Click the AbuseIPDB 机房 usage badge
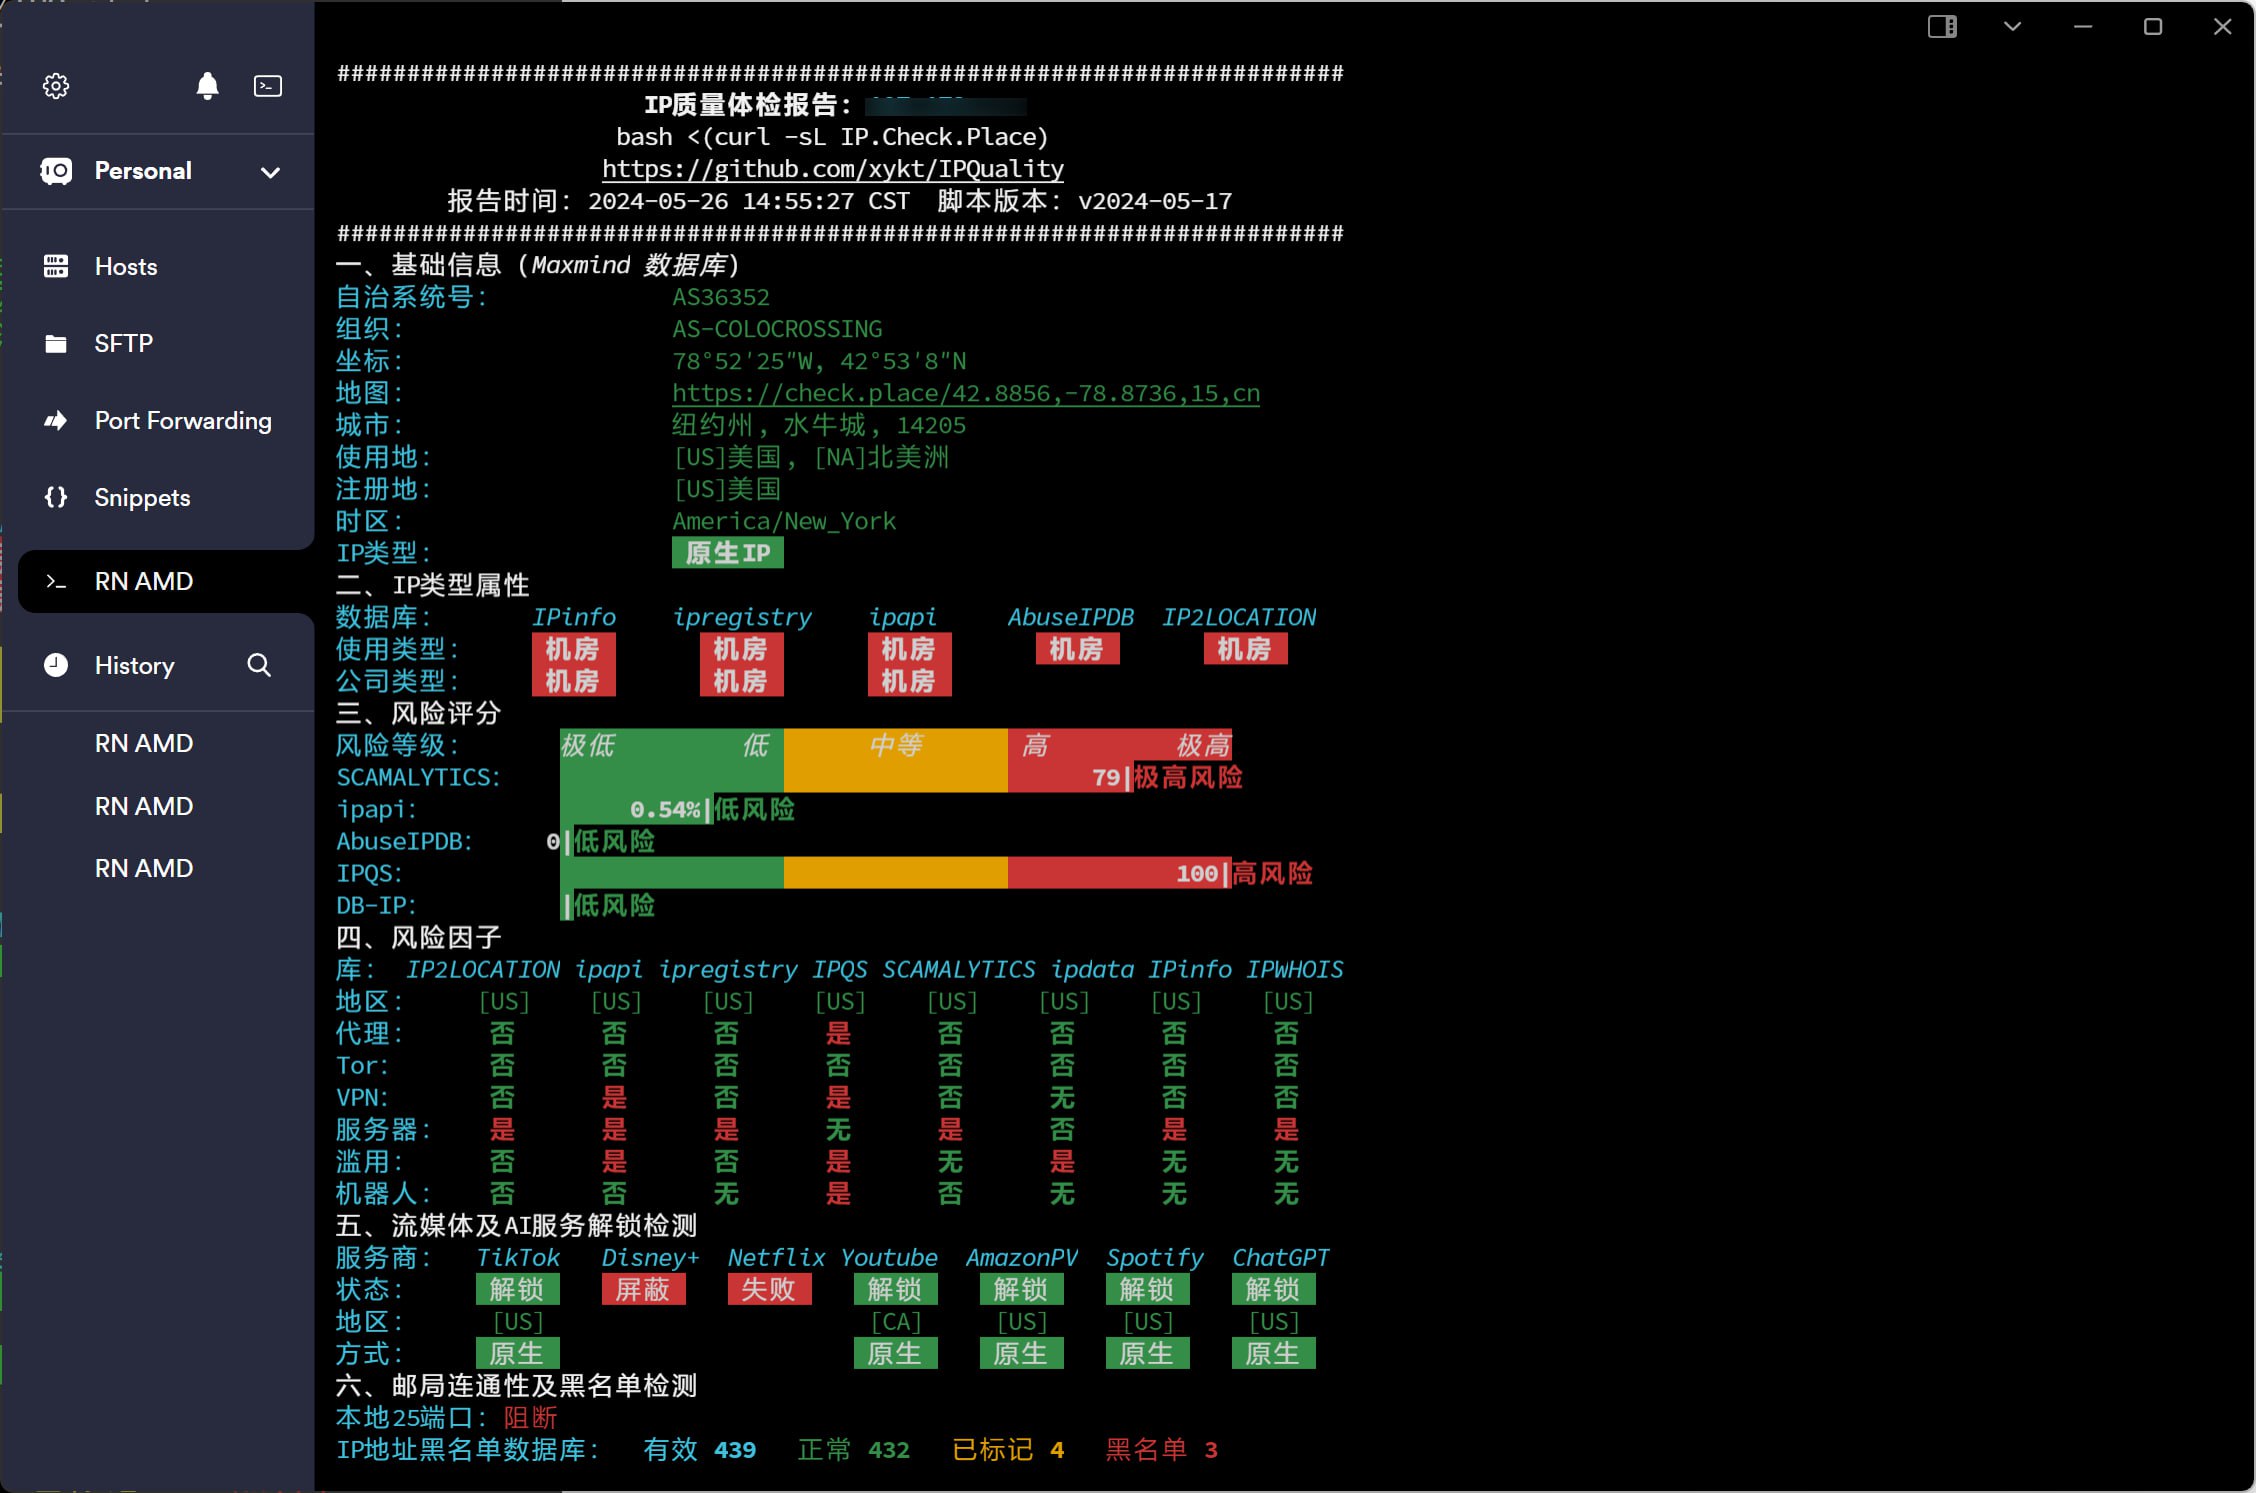Screen dimensions: 2256x1493 point(1077,649)
